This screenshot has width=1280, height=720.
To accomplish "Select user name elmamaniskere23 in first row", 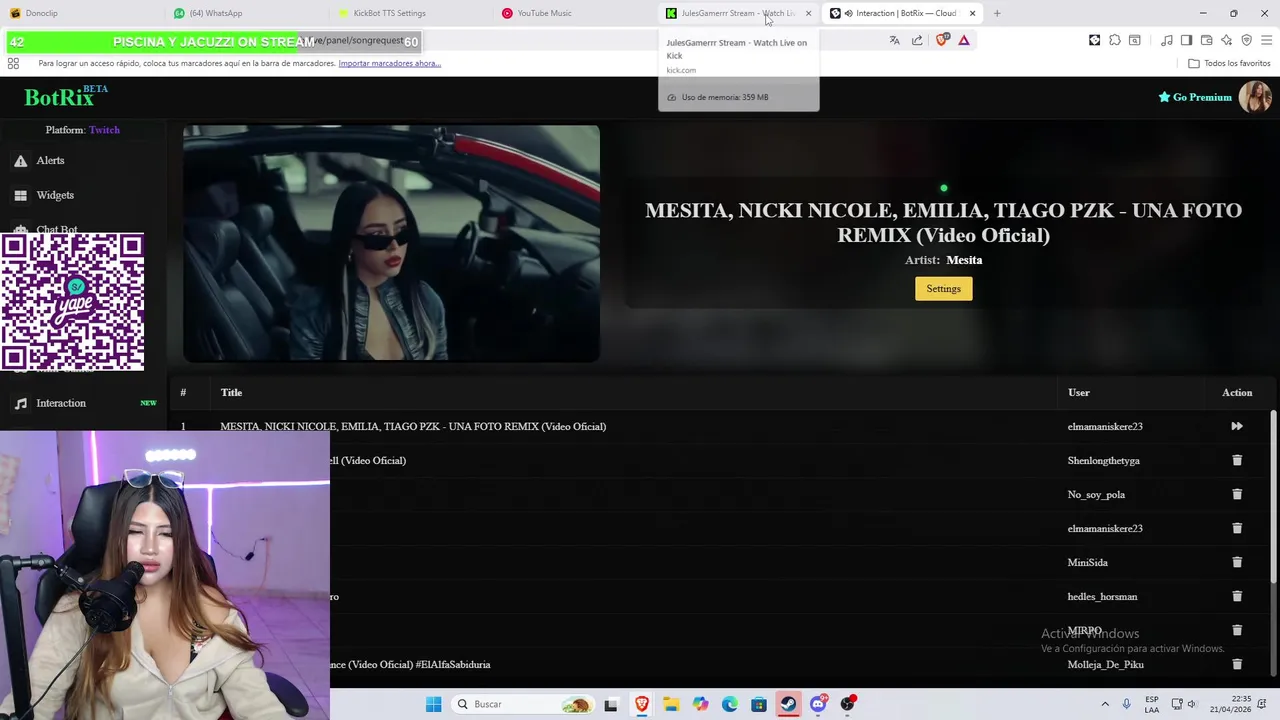I will click(1105, 426).
